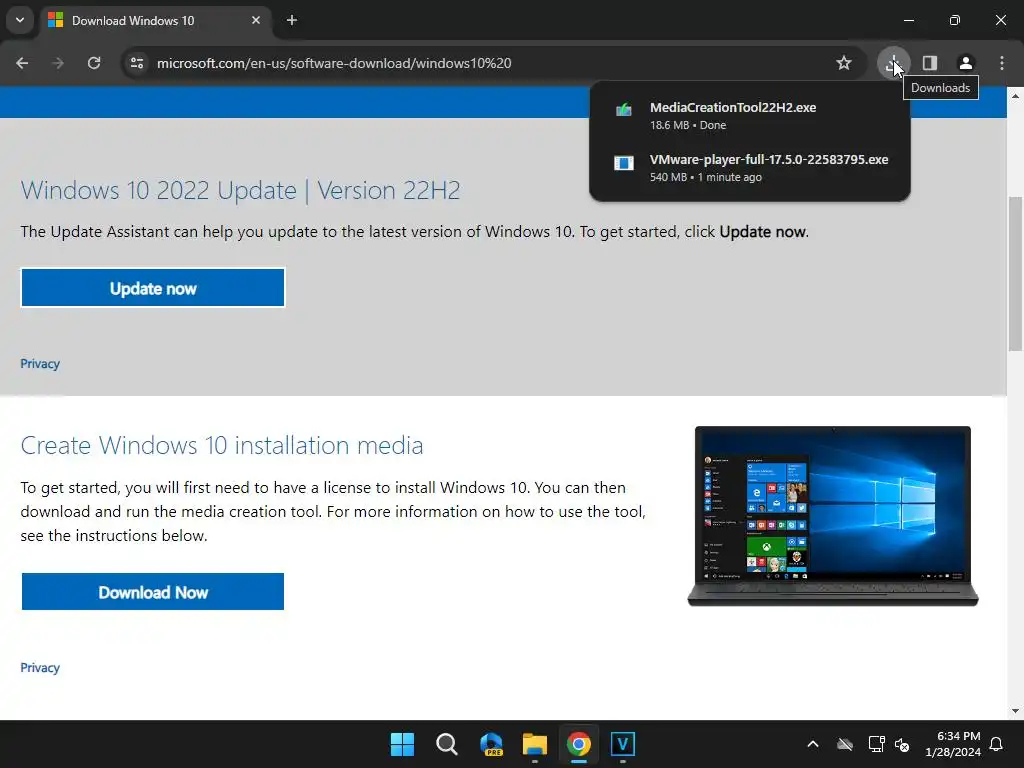
Task: Open taskbar Search icon
Action: pos(447,744)
